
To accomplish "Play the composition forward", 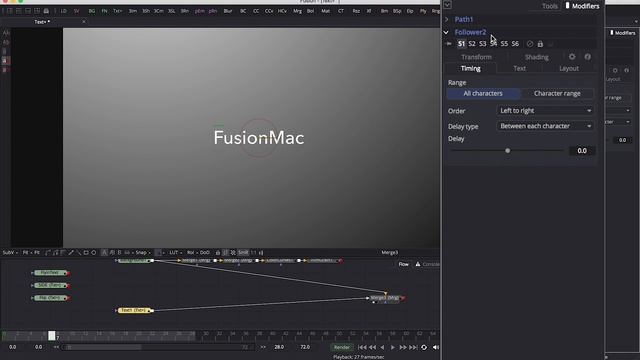I will [392, 347].
